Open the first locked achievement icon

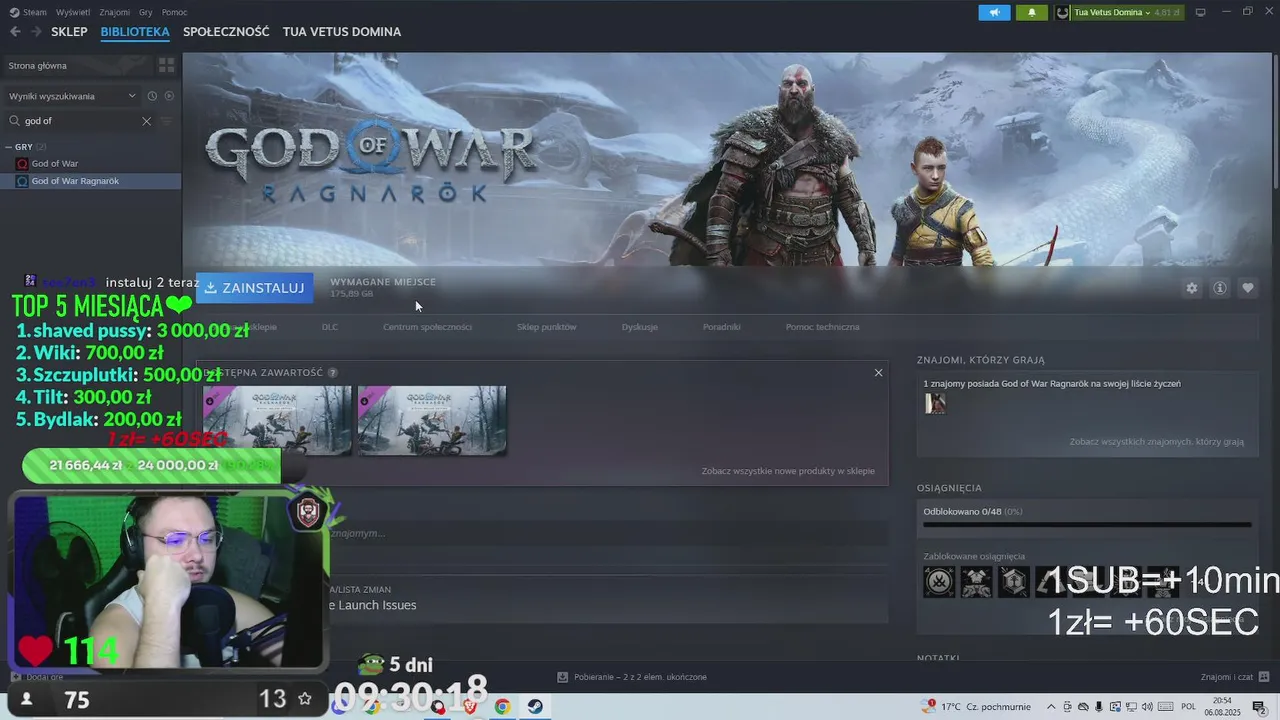click(x=939, y=582)
